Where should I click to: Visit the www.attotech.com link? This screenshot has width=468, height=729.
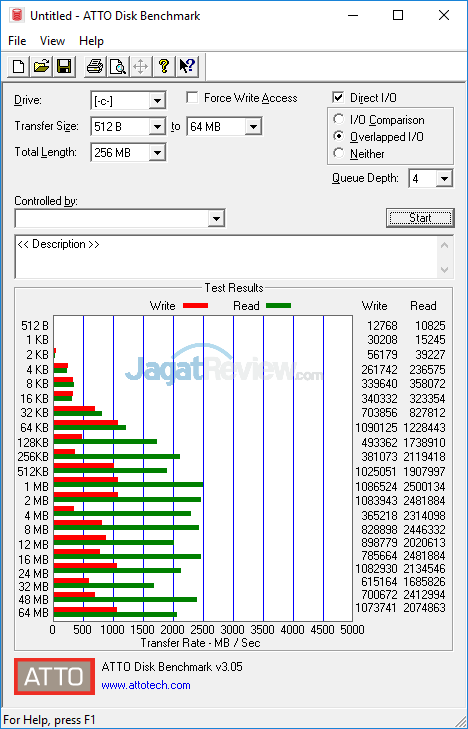point(146,685)
